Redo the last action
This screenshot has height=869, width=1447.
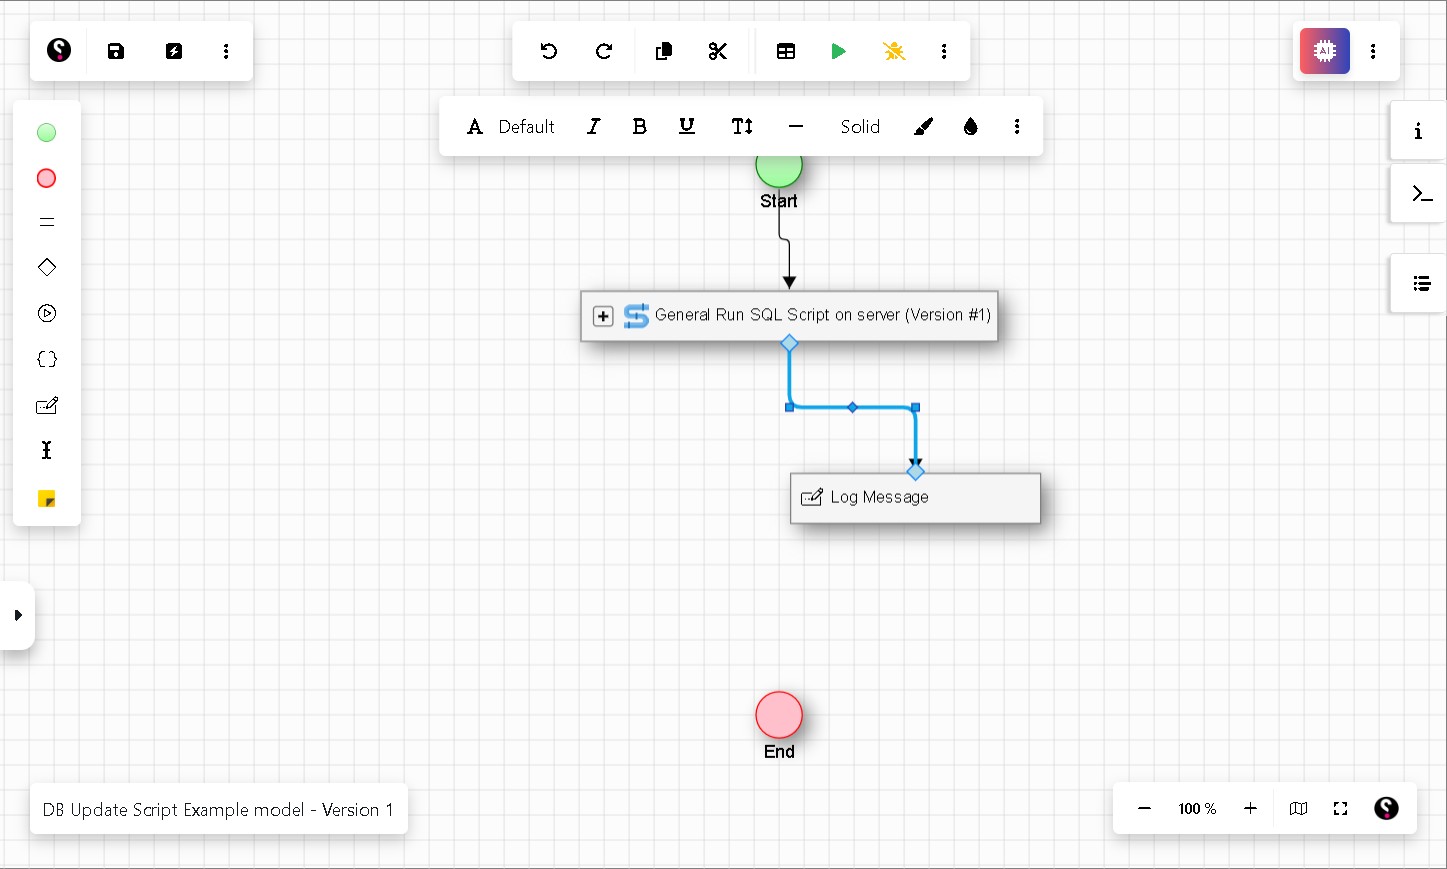click(x=604, y=51)
